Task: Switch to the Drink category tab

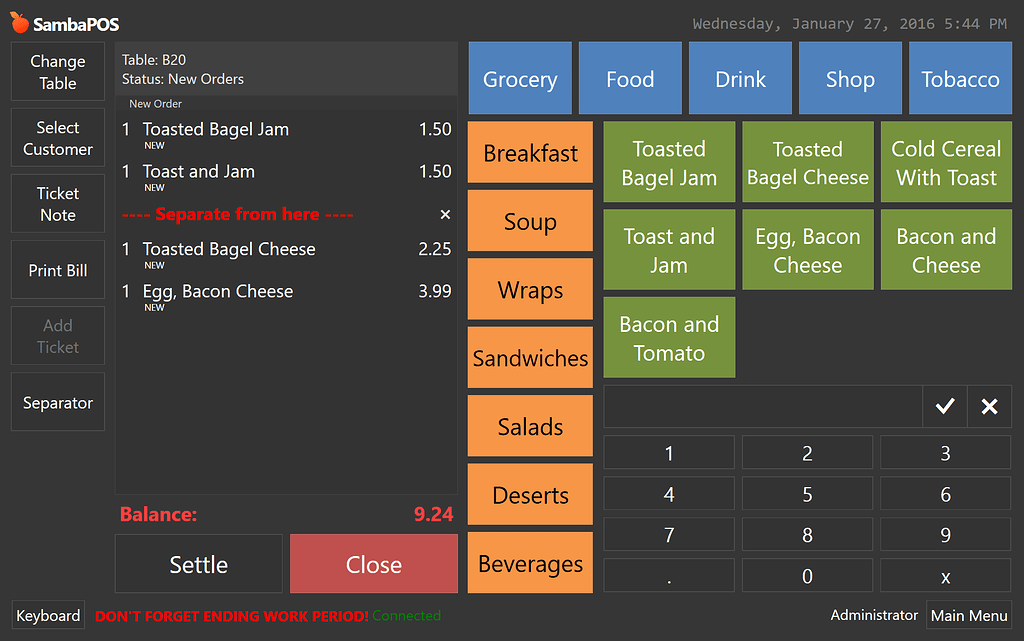Action: 740,78
